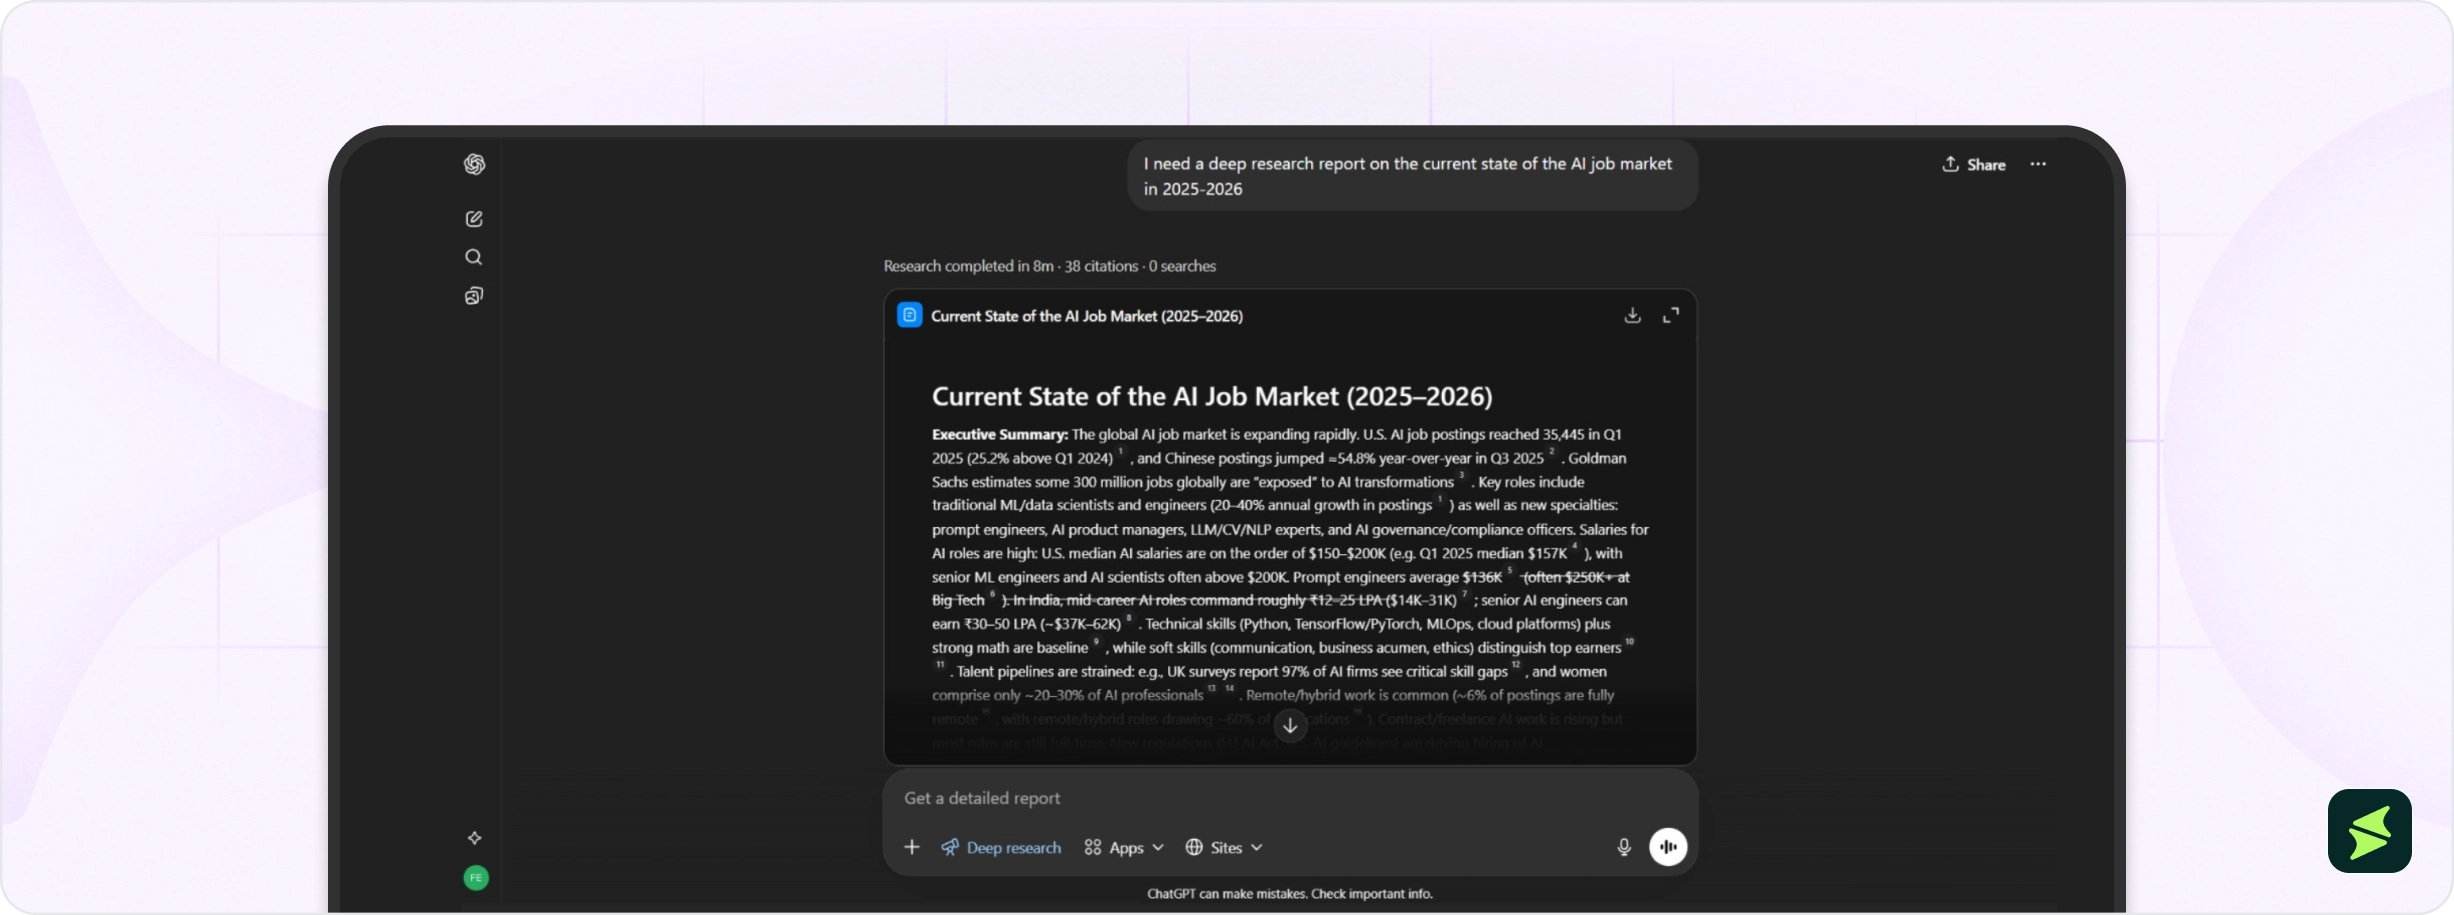Expand report to fullscreen view
2454x915 pixels.
pyautogui.click(x=1671, y=316)
